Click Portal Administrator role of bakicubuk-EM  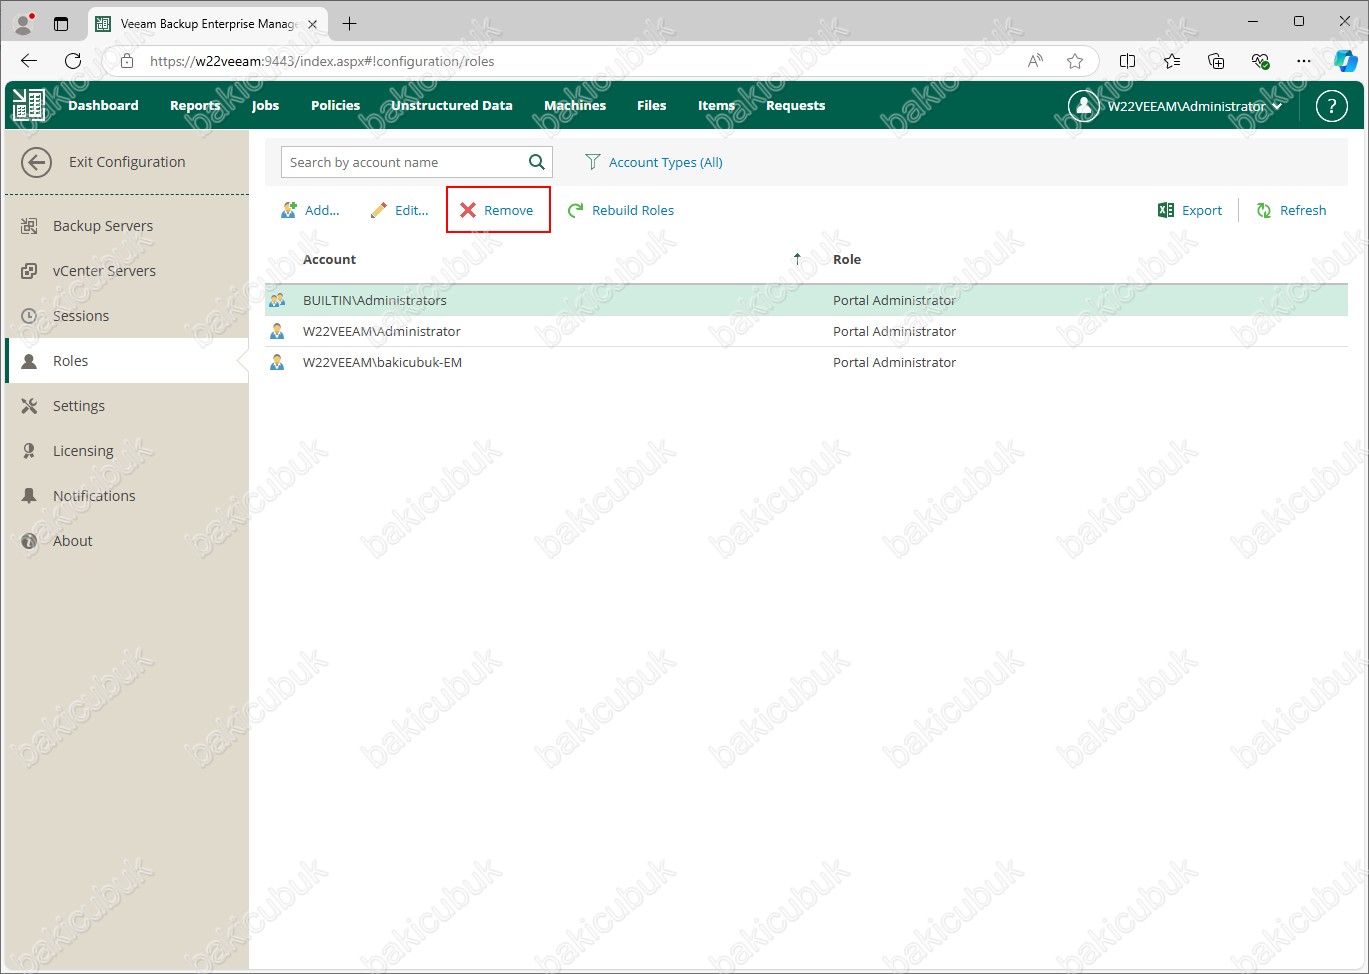(894, 362)
